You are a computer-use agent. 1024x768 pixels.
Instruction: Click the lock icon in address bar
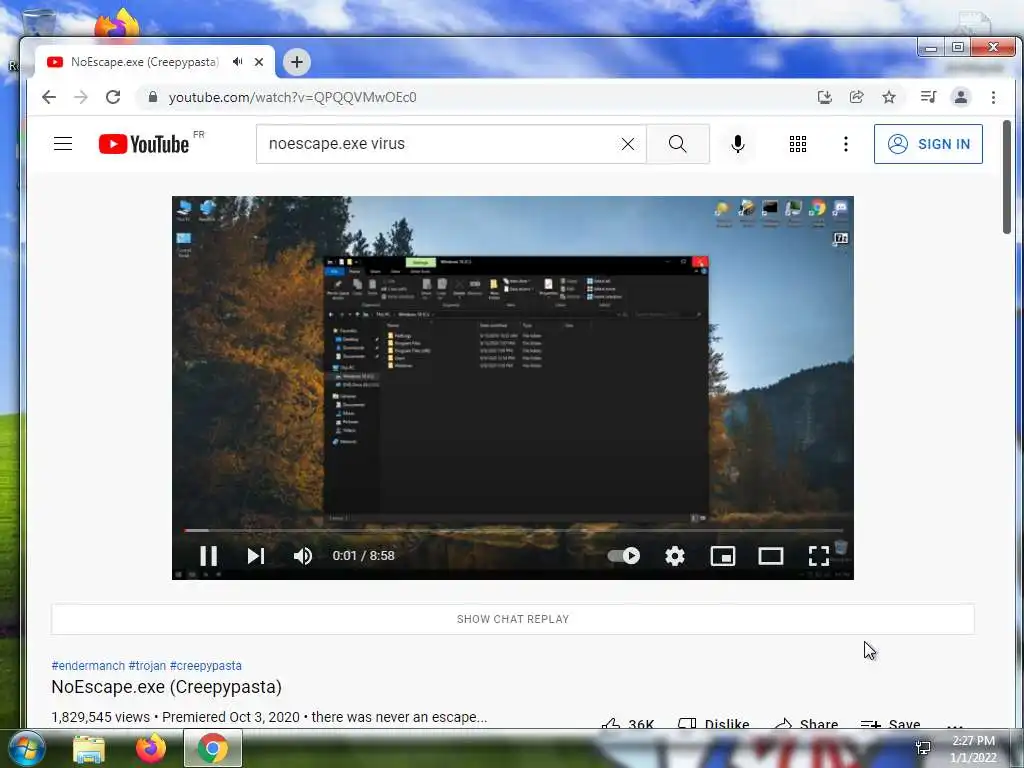pyautogui.click(x=153, y=97)
